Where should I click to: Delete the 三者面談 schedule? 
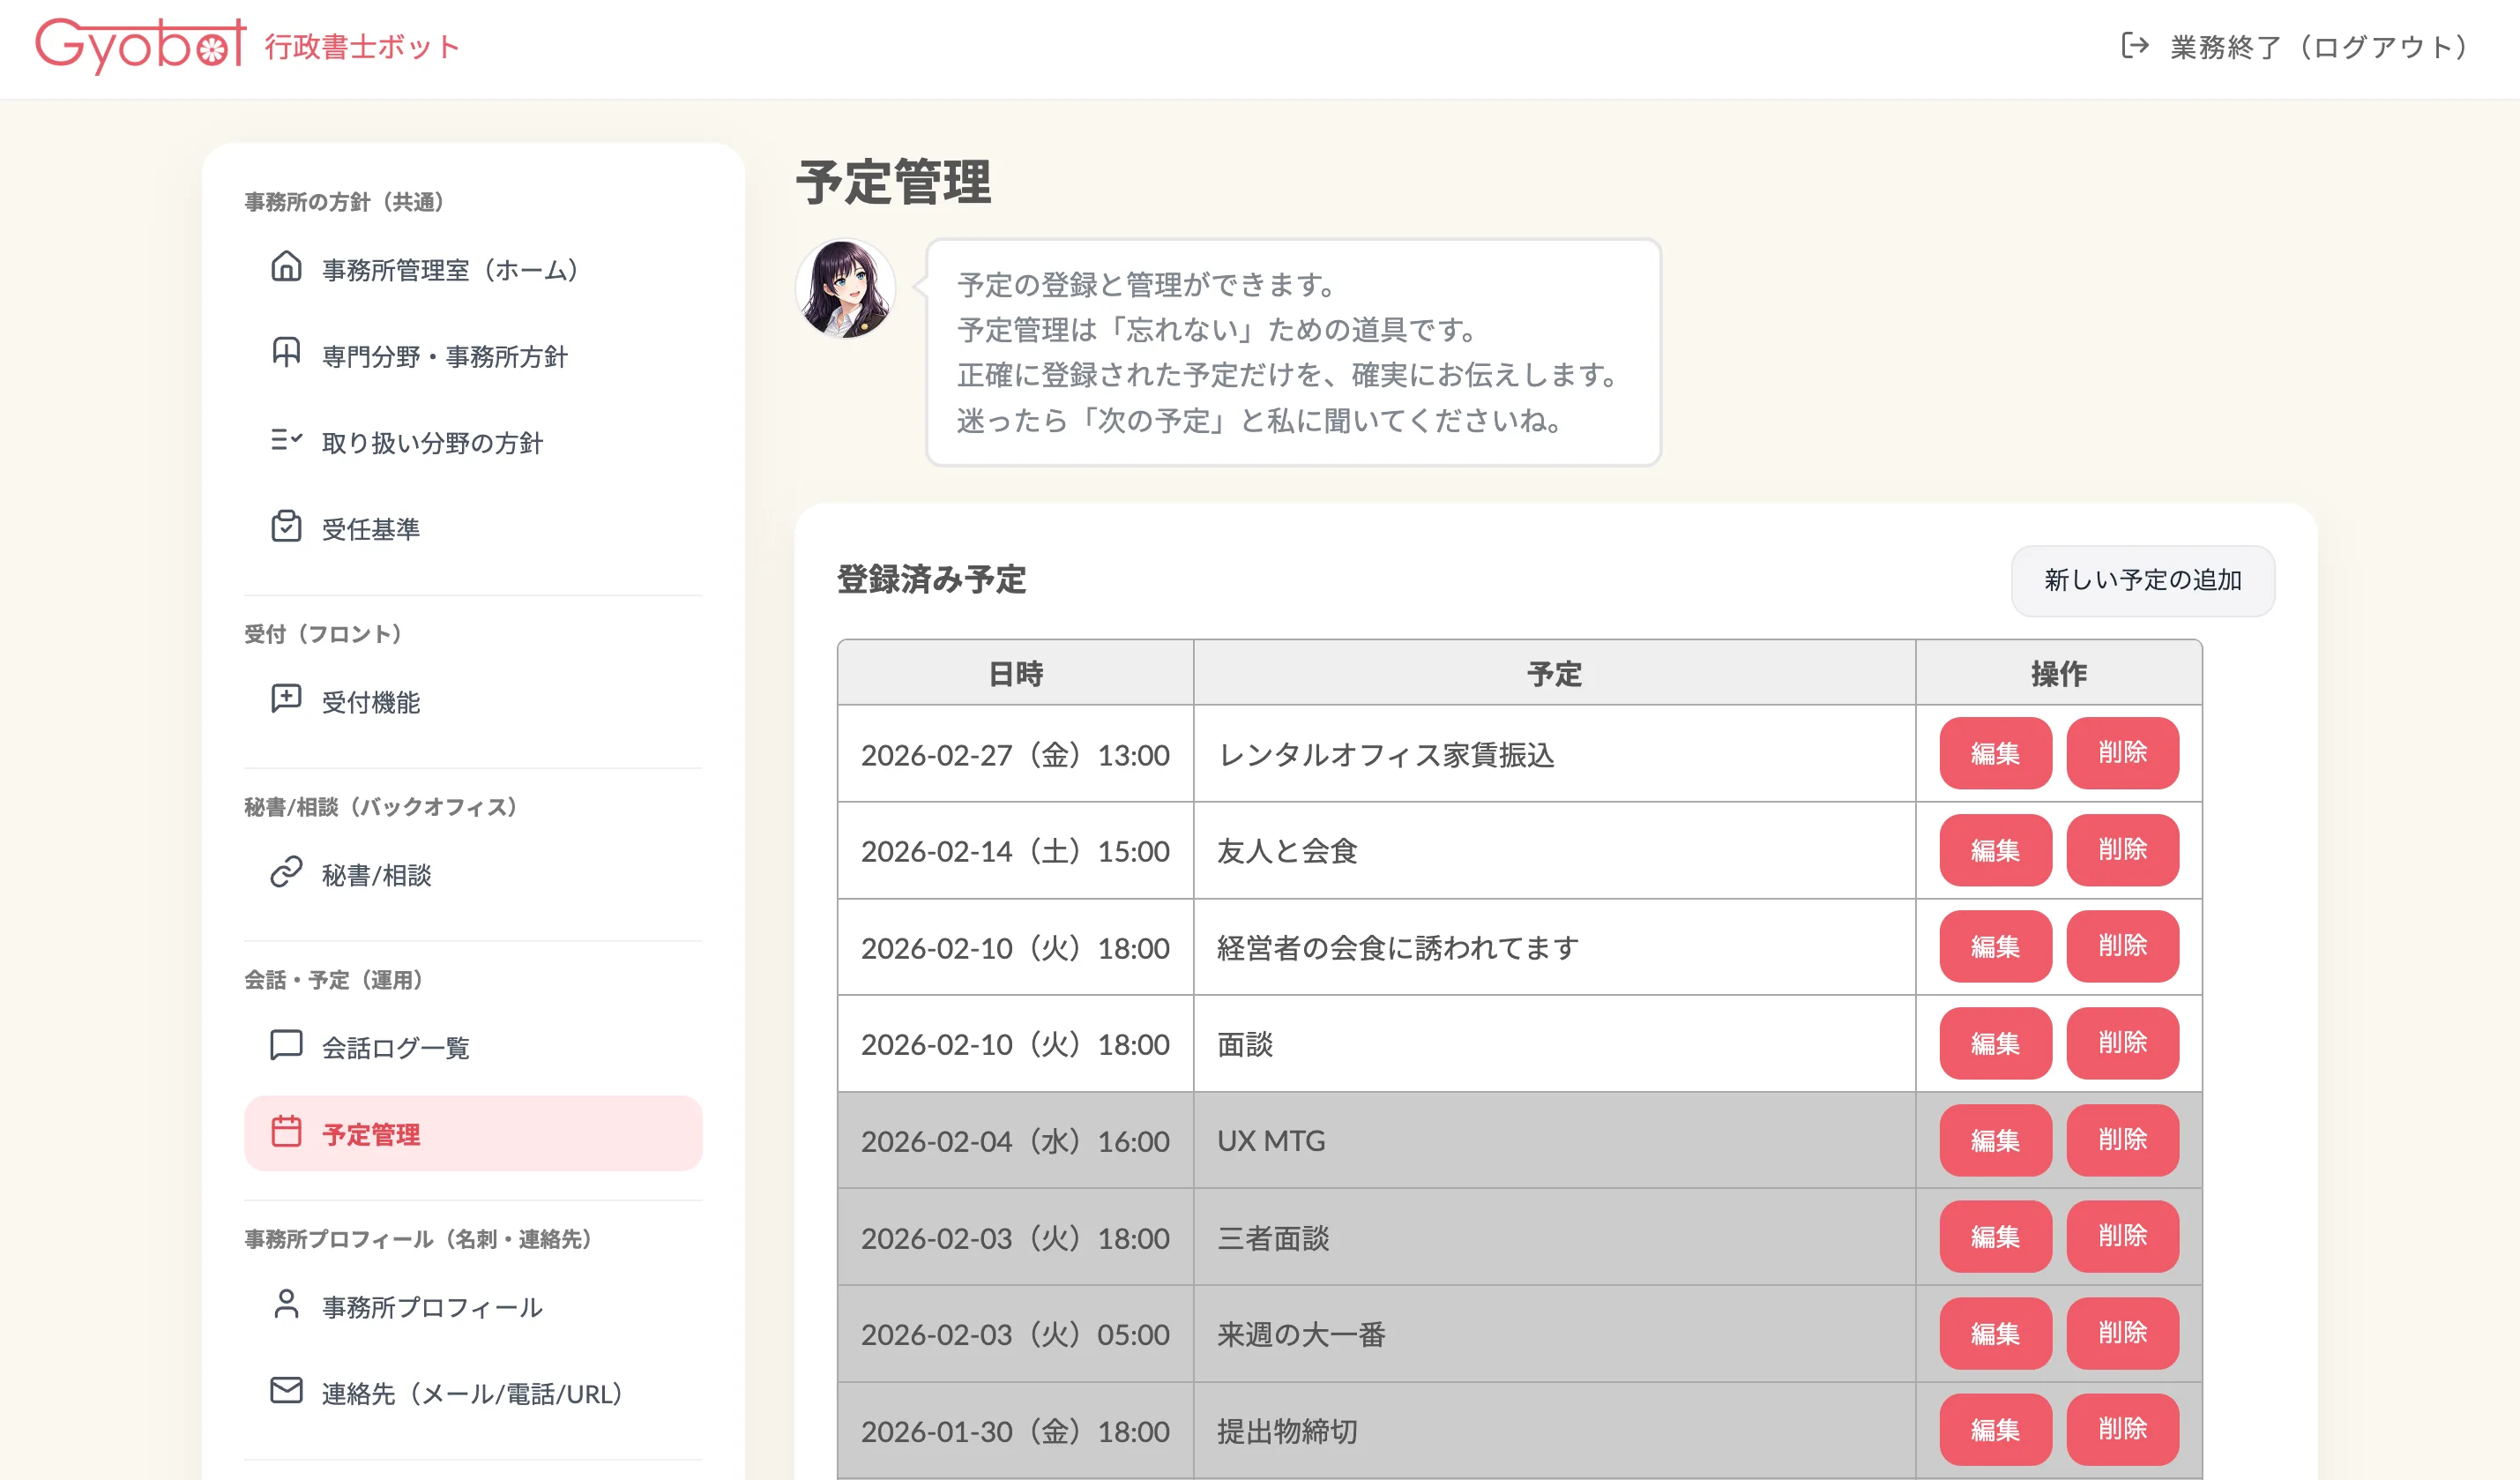[x=2122, y=1237]
